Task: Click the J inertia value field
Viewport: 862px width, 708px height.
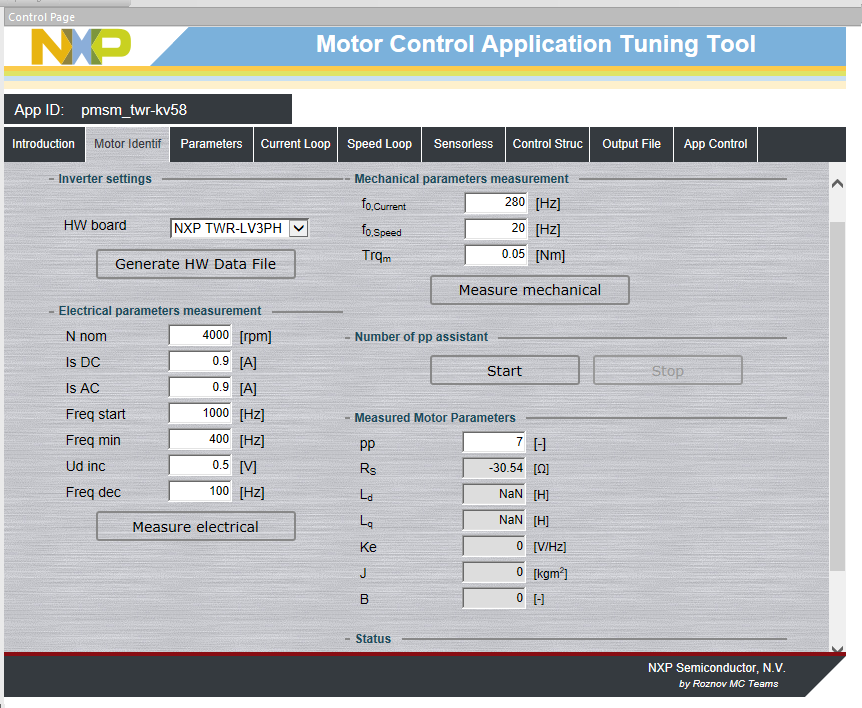Action: pos(494,572)
